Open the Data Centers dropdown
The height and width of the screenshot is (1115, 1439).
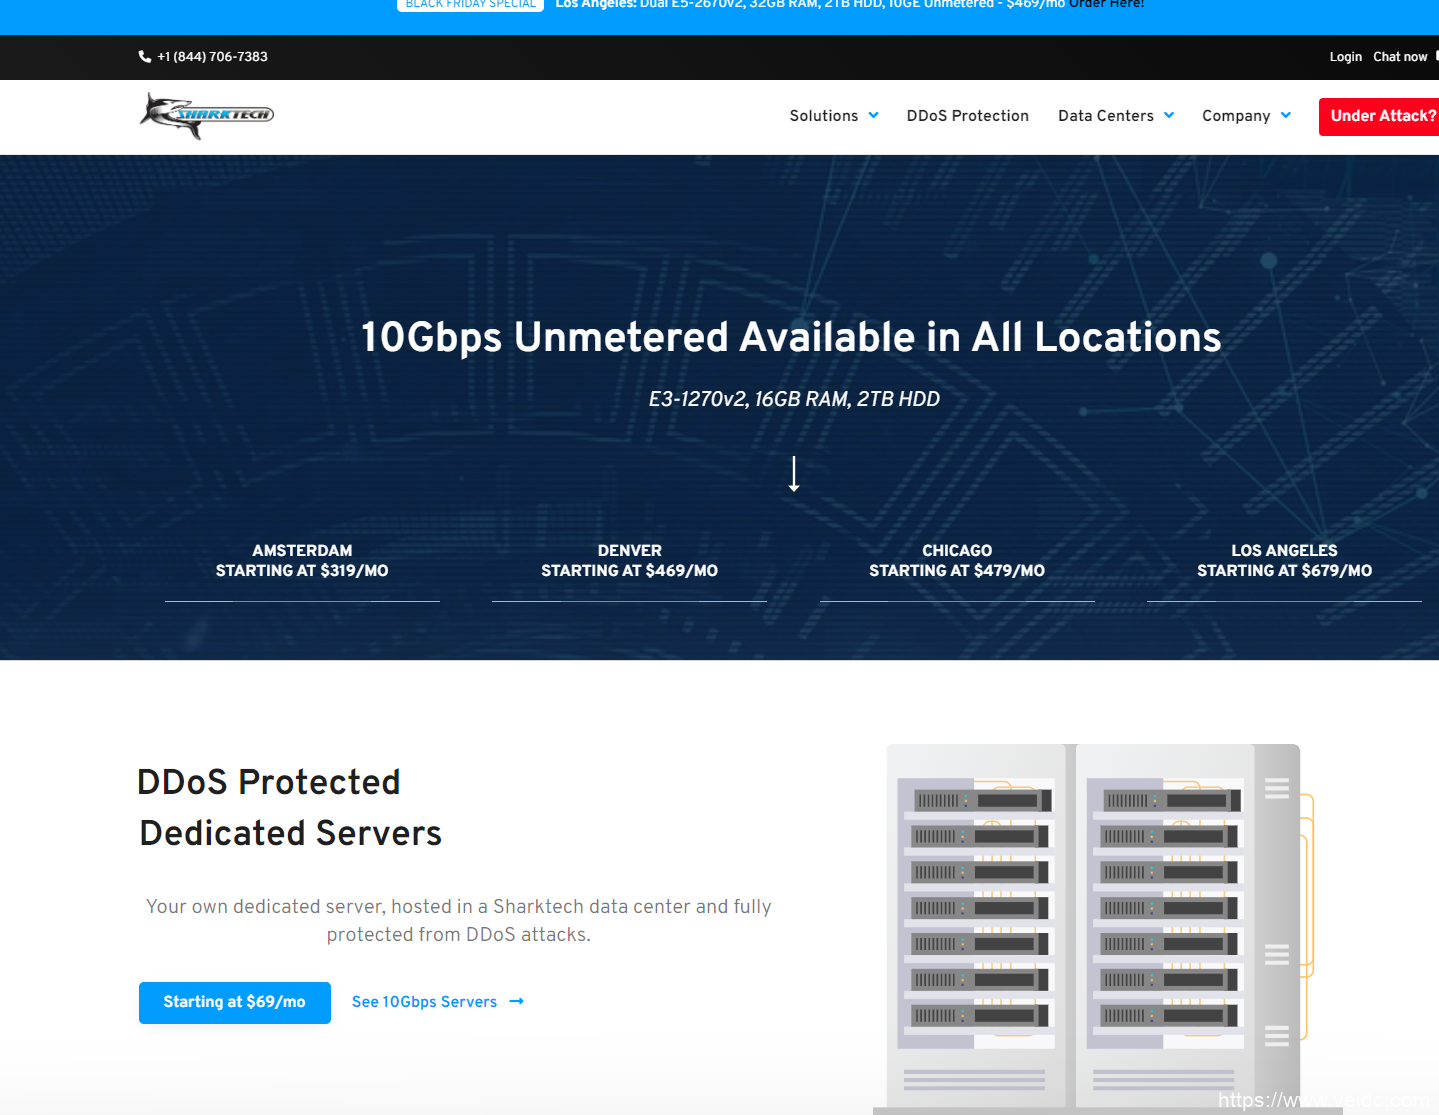coord(1114,116)
